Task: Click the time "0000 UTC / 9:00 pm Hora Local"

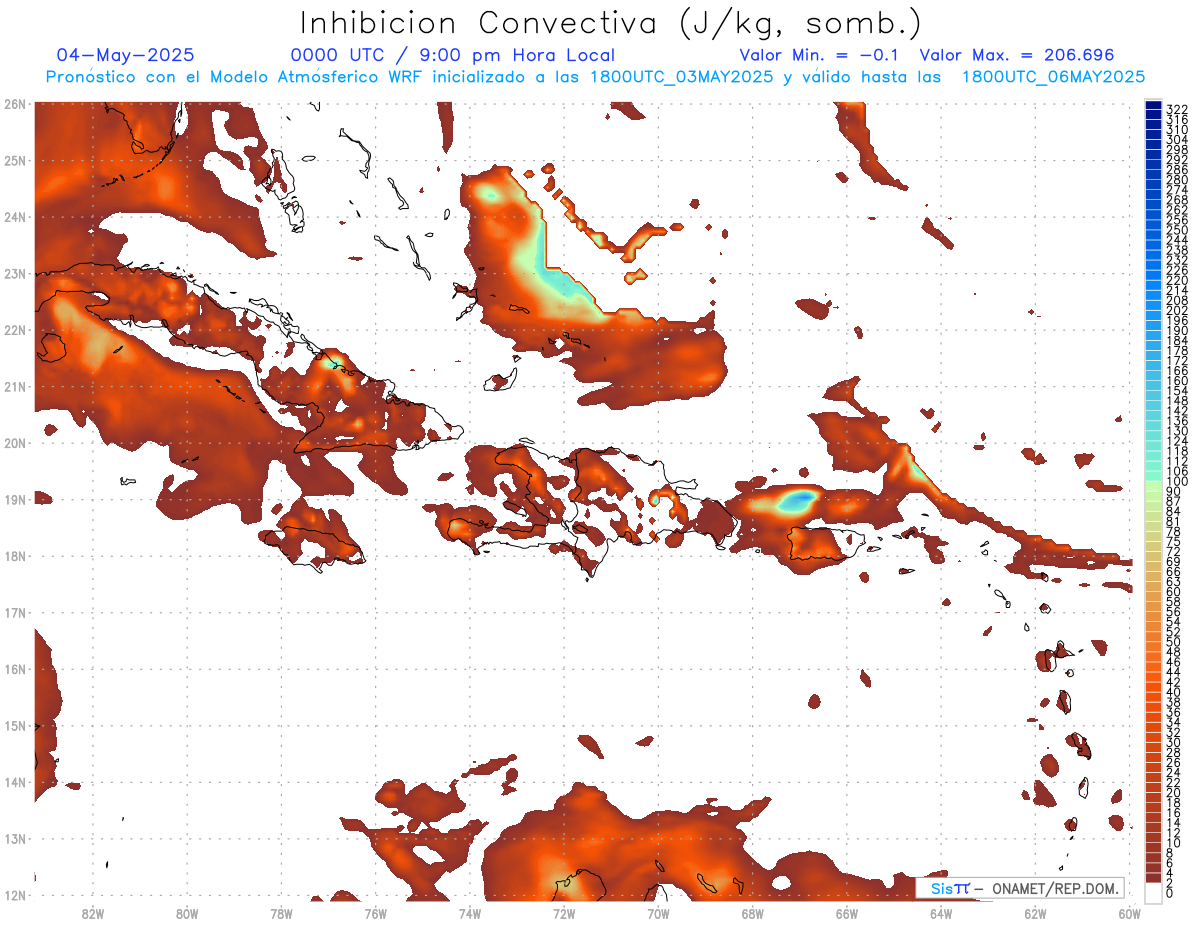Action: (453, 55)
